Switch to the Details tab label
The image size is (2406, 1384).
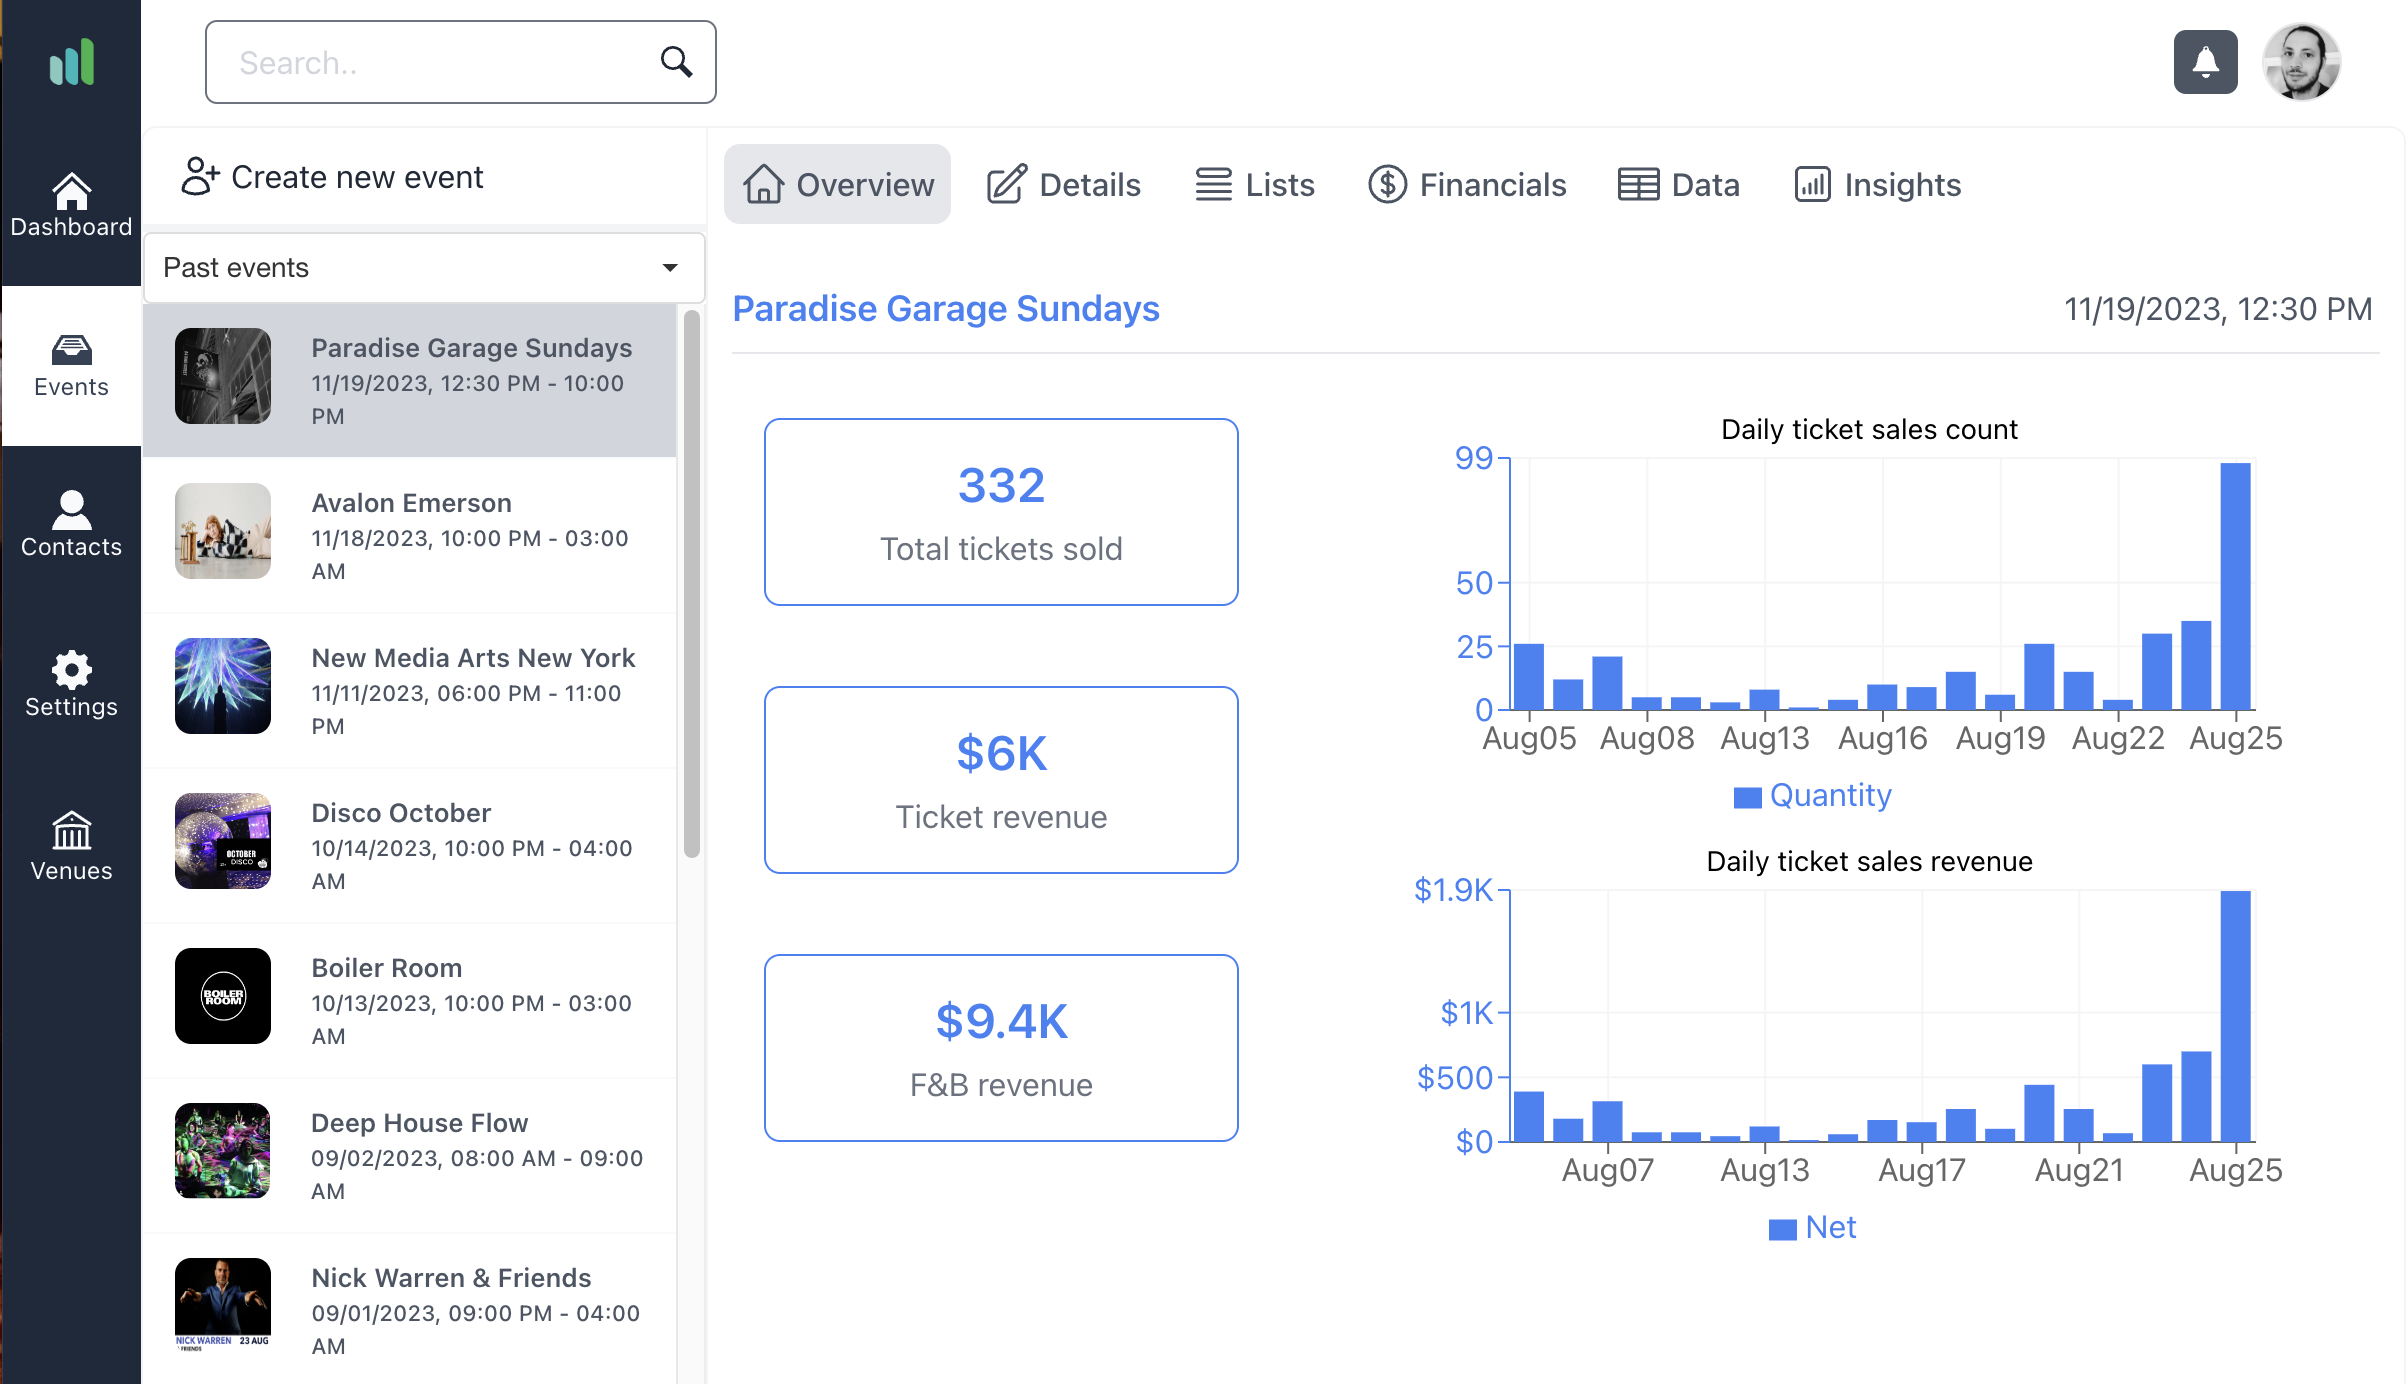(1090, 184)
